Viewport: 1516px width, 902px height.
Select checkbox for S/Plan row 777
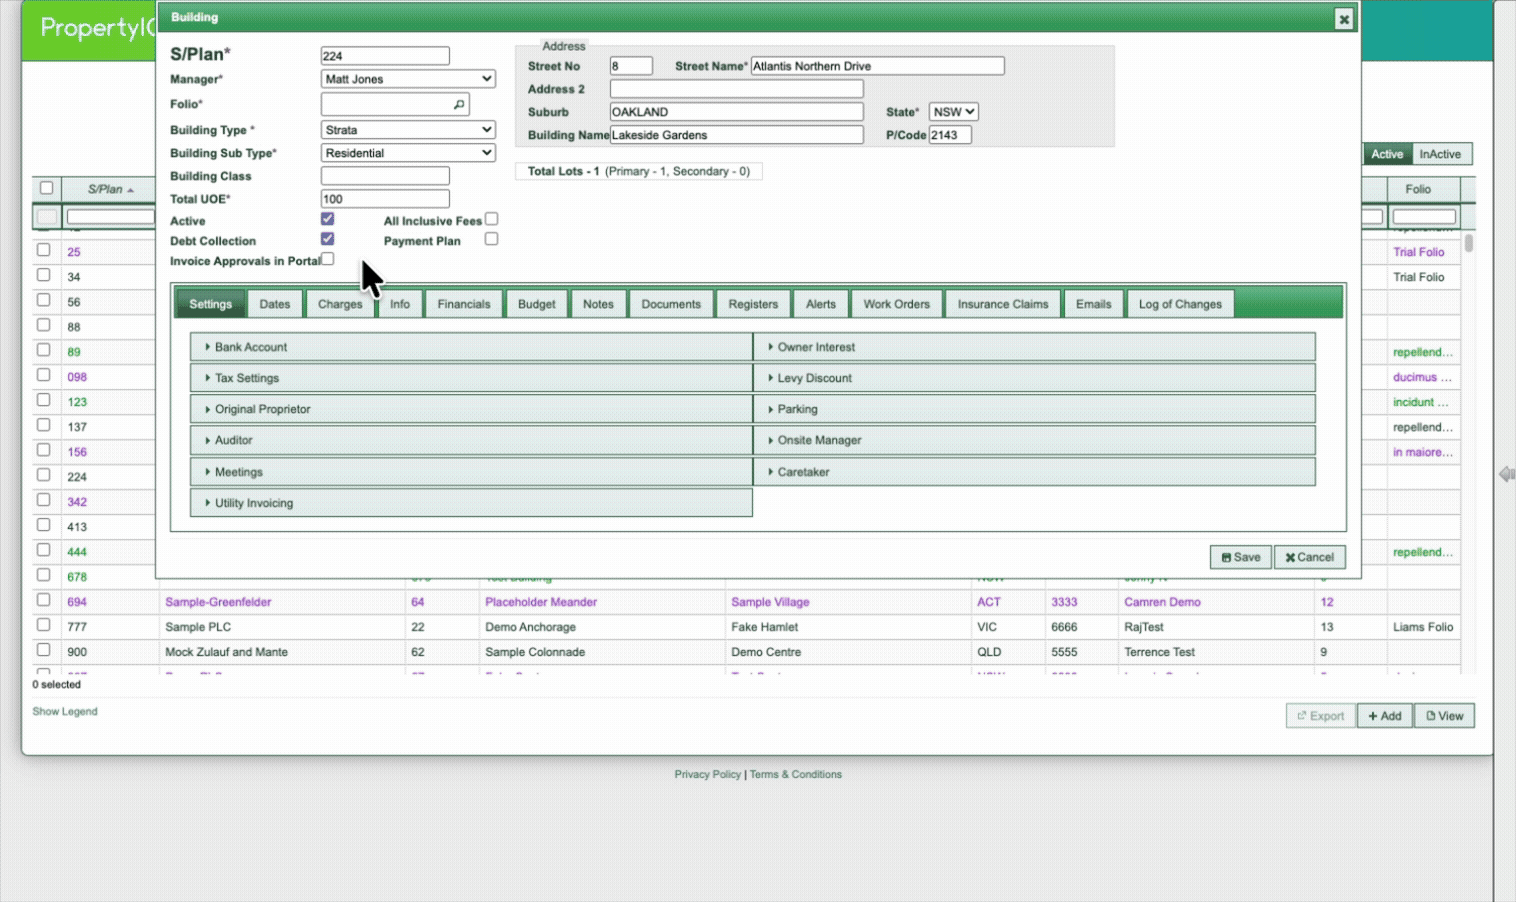[x=43, y=625]
